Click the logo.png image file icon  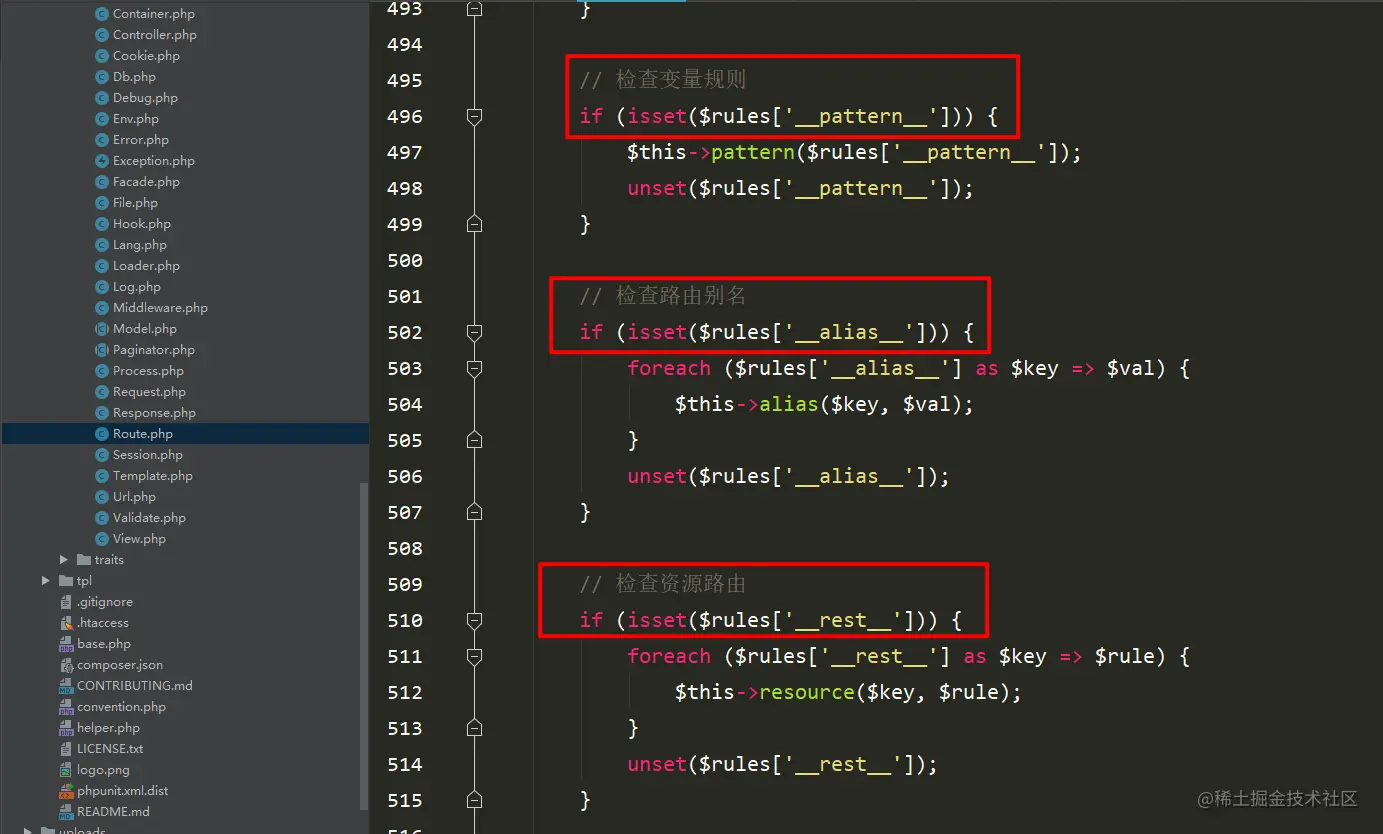coord(66,770)
